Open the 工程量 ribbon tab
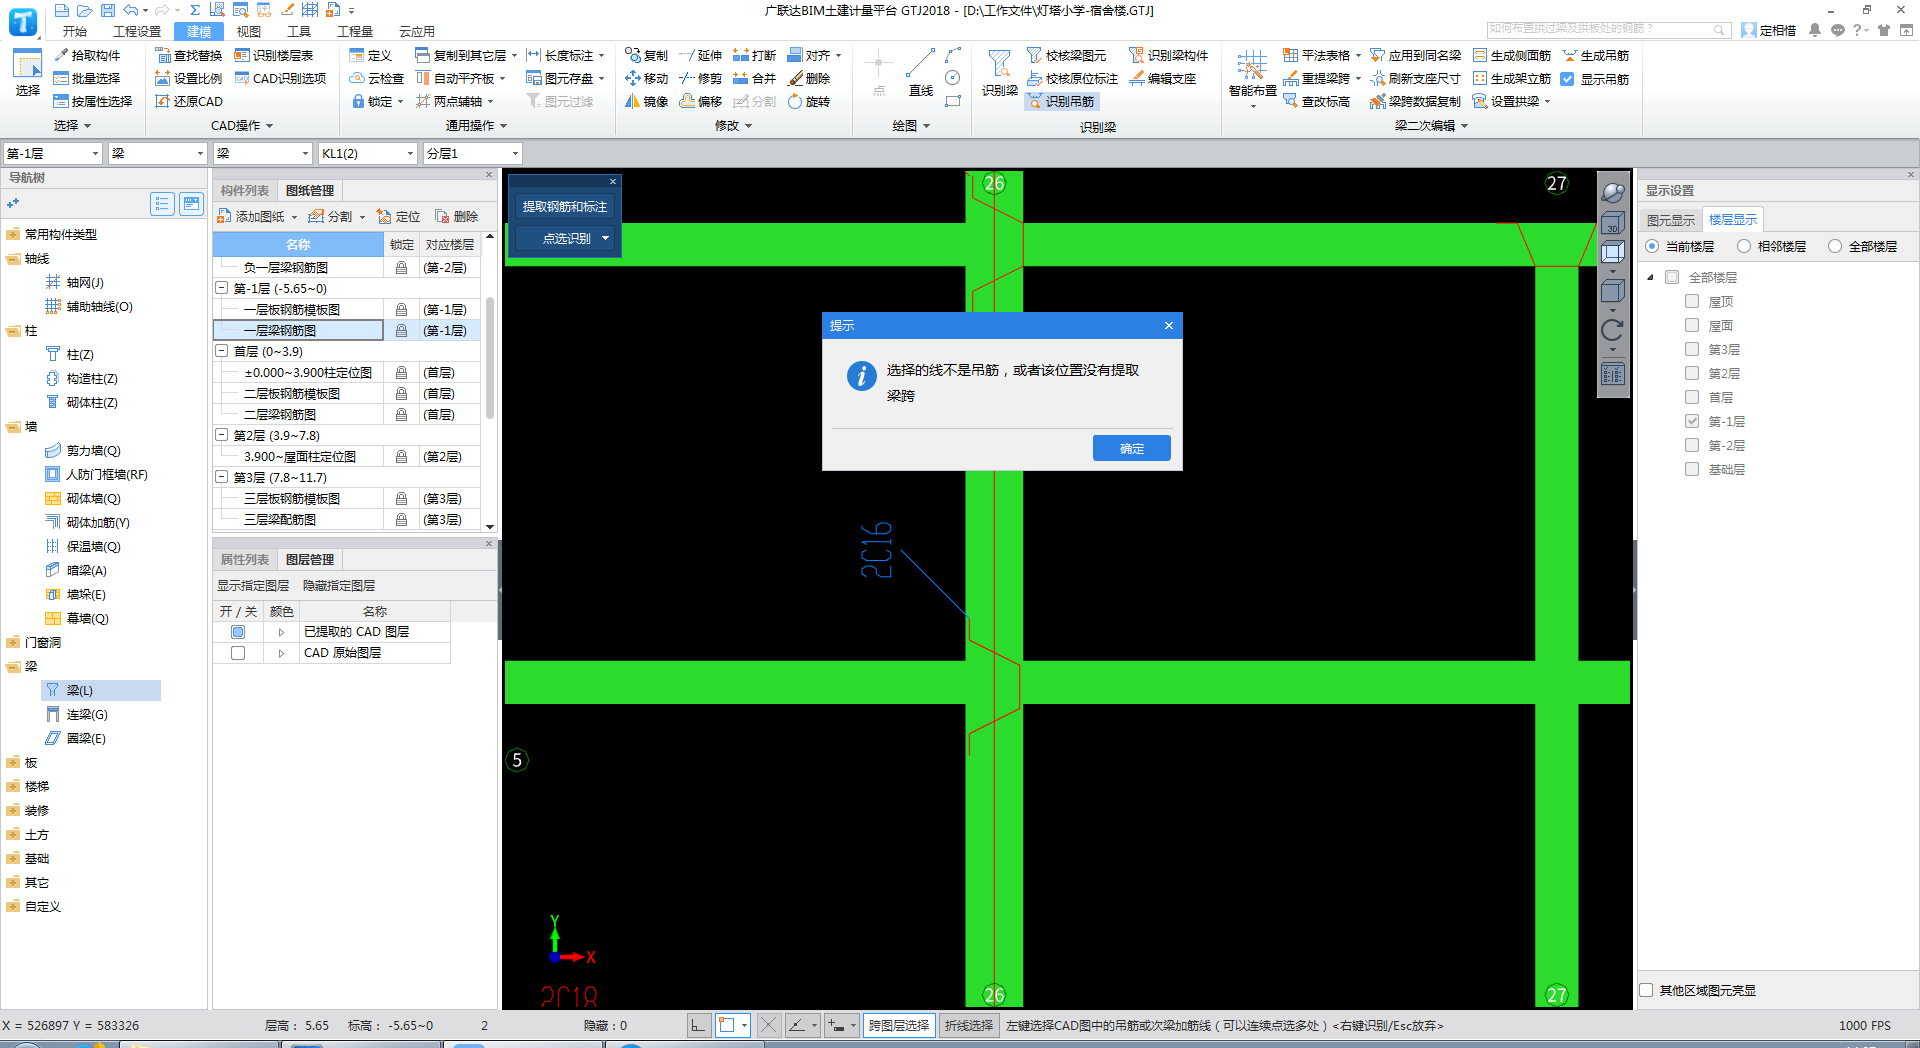Viewport: 1920px width, 1048px height. pyautogui.click(x=355, y=31)
